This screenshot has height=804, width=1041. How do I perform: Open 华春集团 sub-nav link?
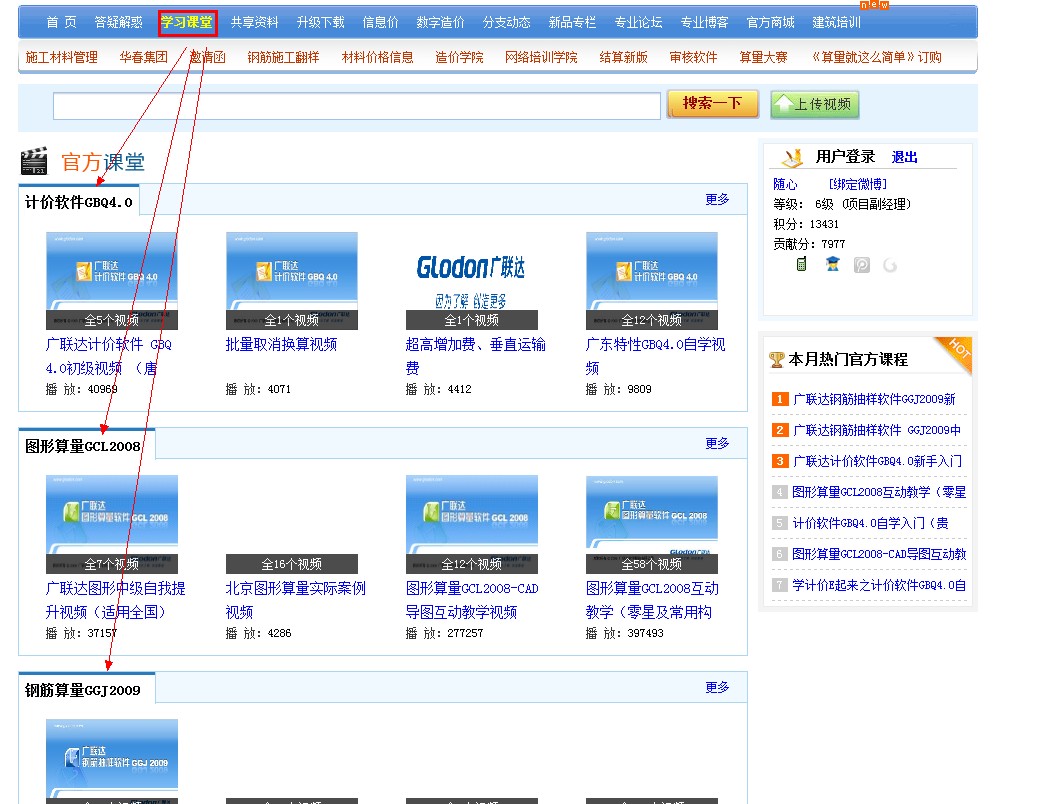point(143,58)
